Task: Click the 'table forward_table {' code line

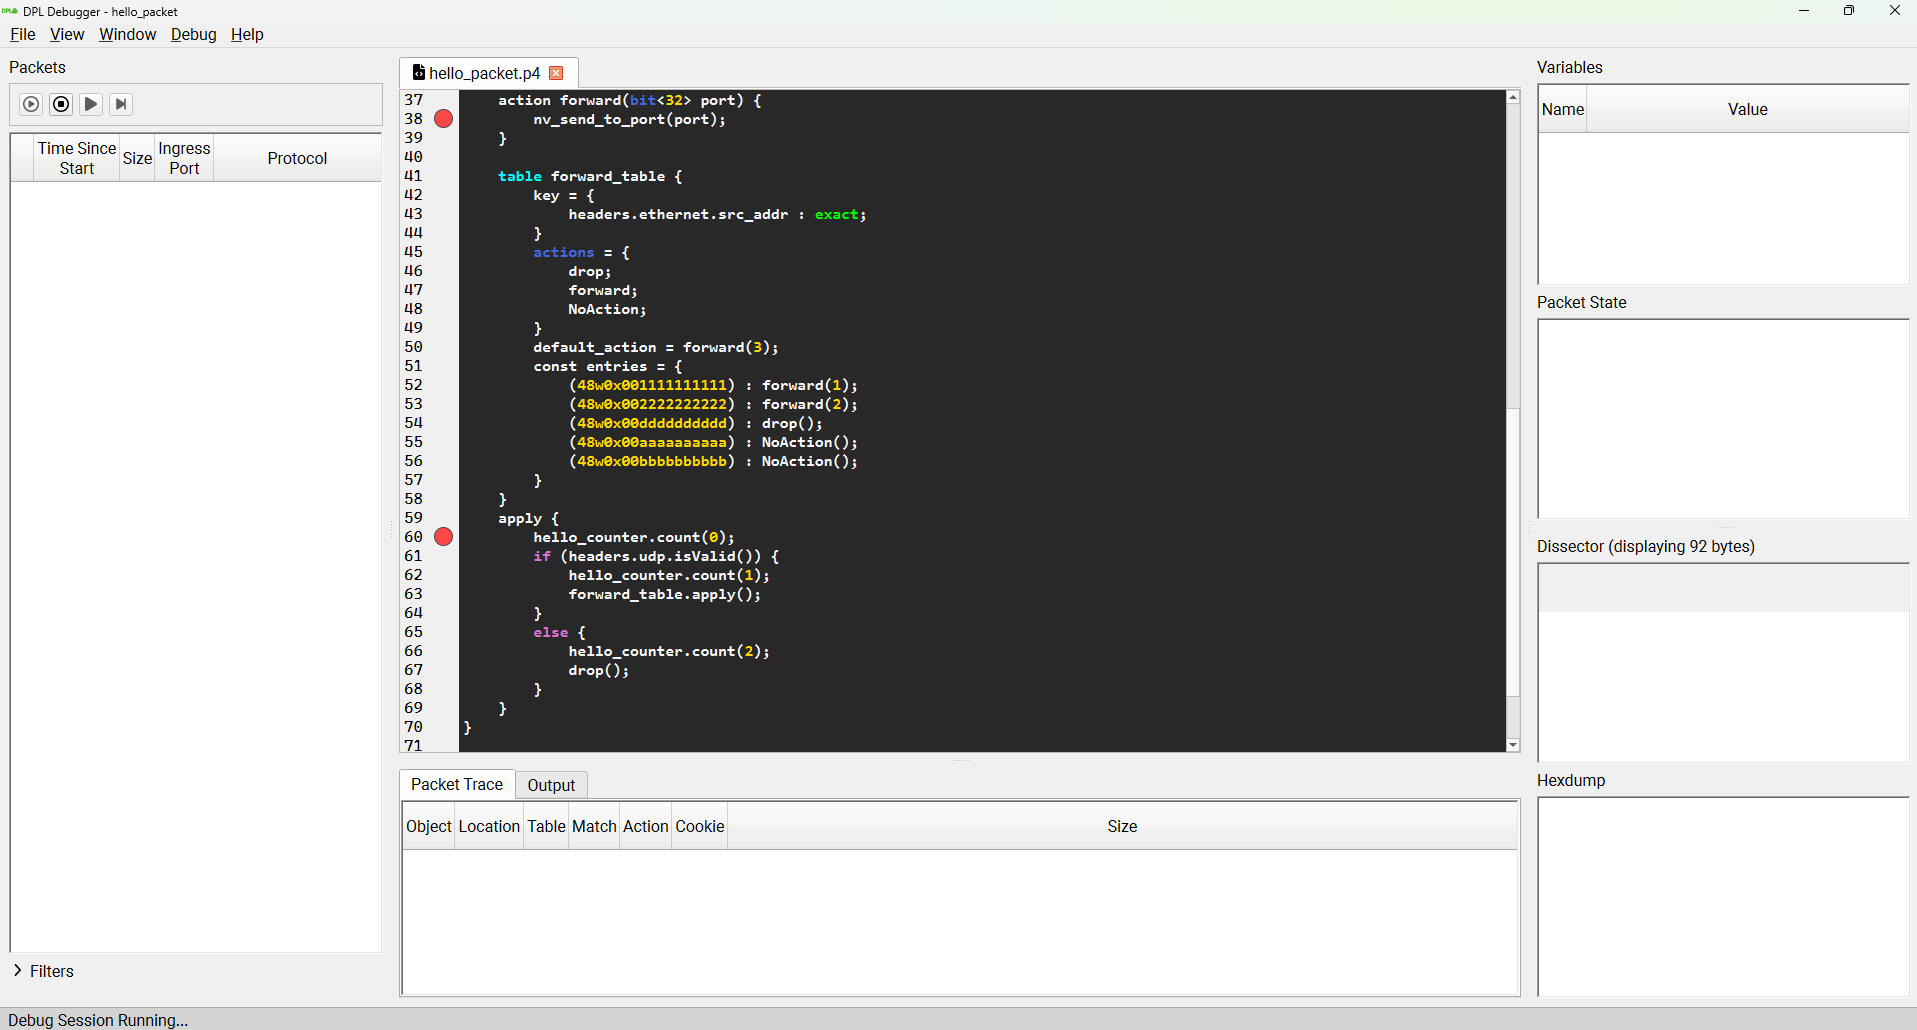Action: click(x=590, y=176)
